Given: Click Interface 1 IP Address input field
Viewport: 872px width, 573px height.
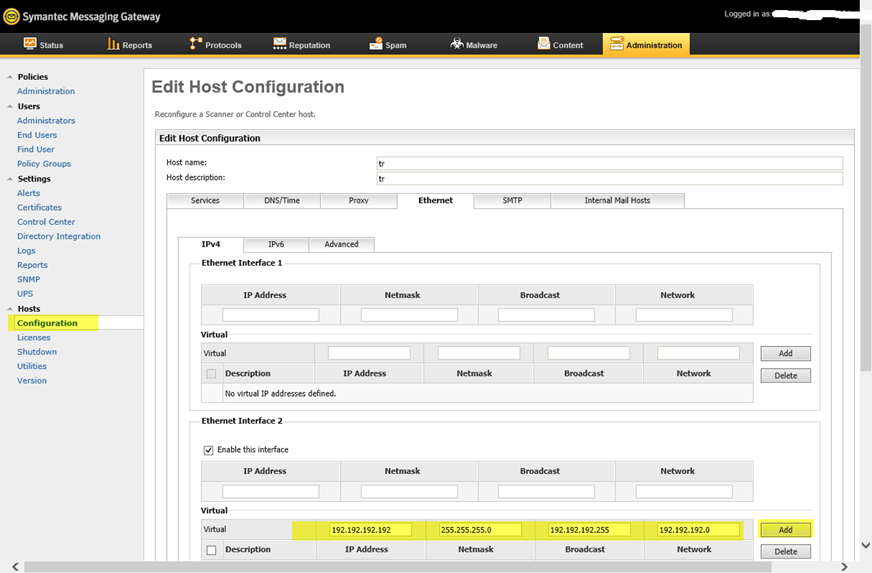Looking at the screenshot, I should [271, 315].
